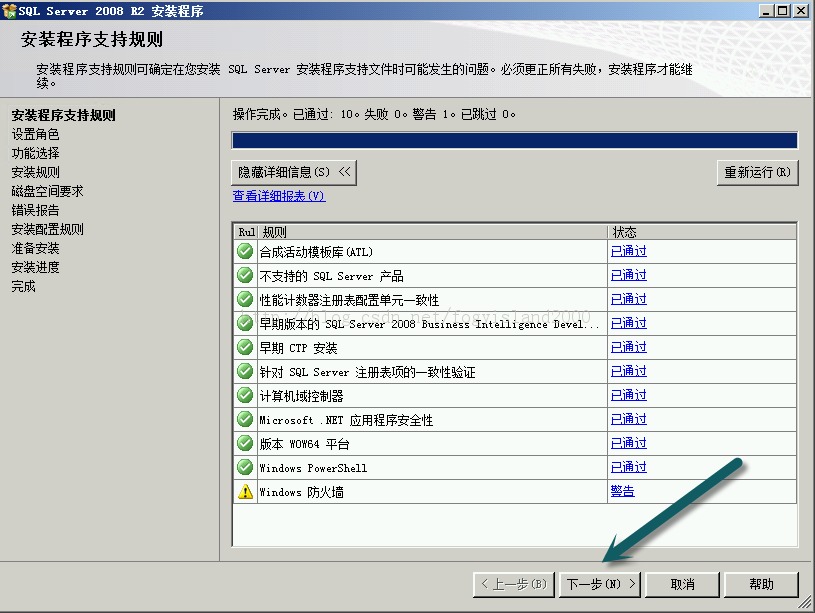Click green check icon for 早期版本的 SQL Server 2008 Business Intelligence row

(245, 323)
